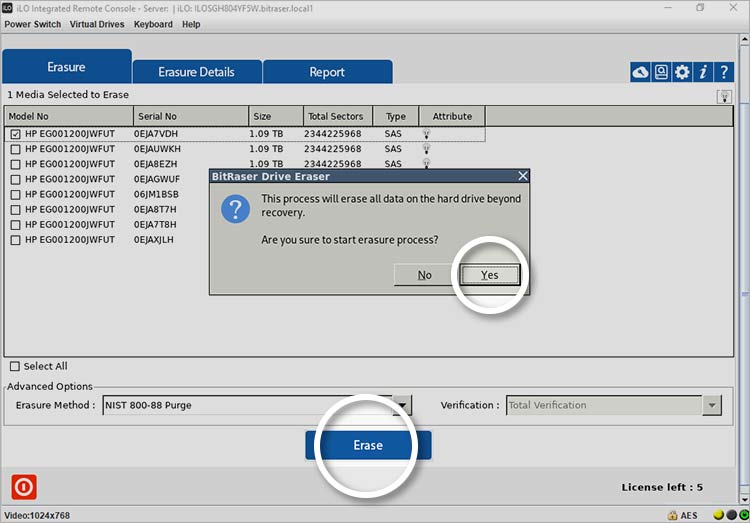This screenshot has width=750, height=523.
Task: Open the settings gear icon
Action: [682, 72]
